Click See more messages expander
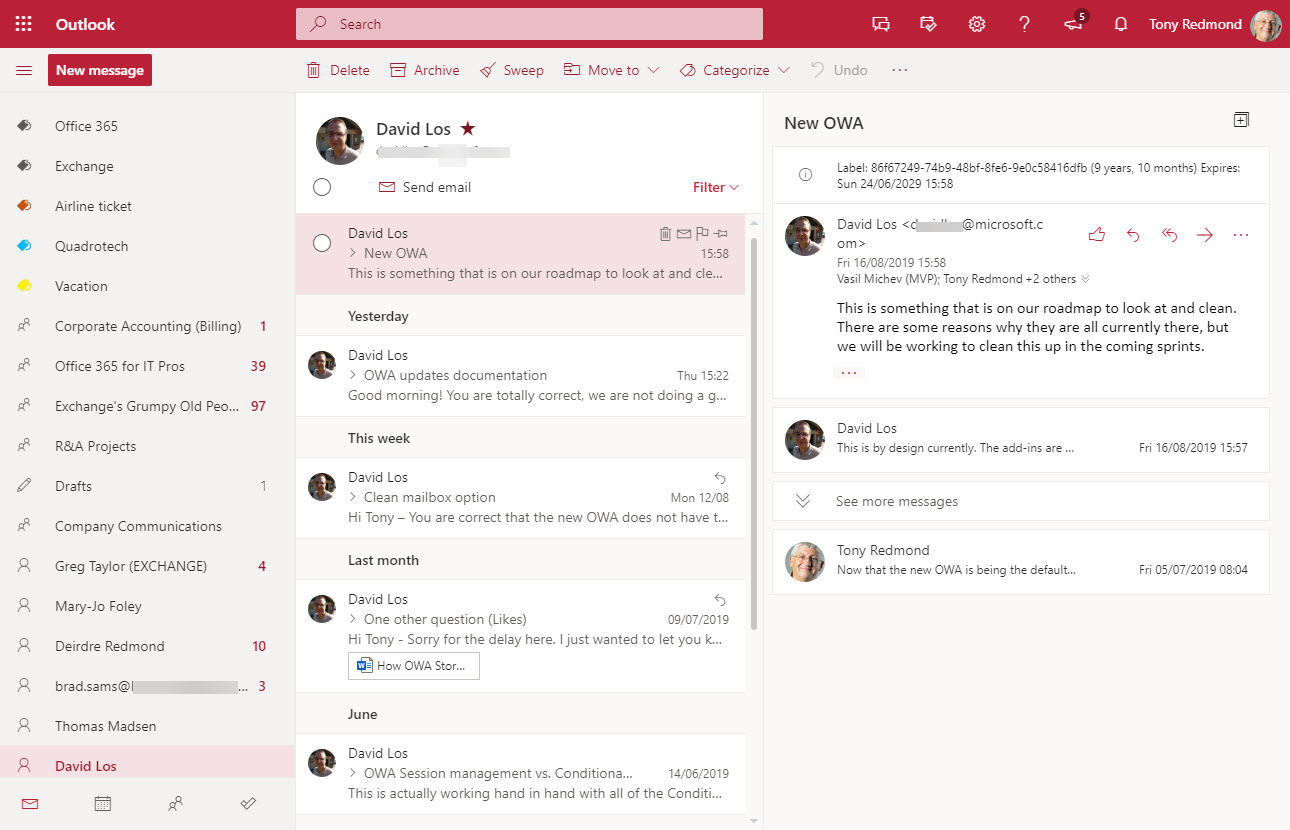This screenshot has width=1290, height=830. pyautogui.click(x=1021, y=501)
